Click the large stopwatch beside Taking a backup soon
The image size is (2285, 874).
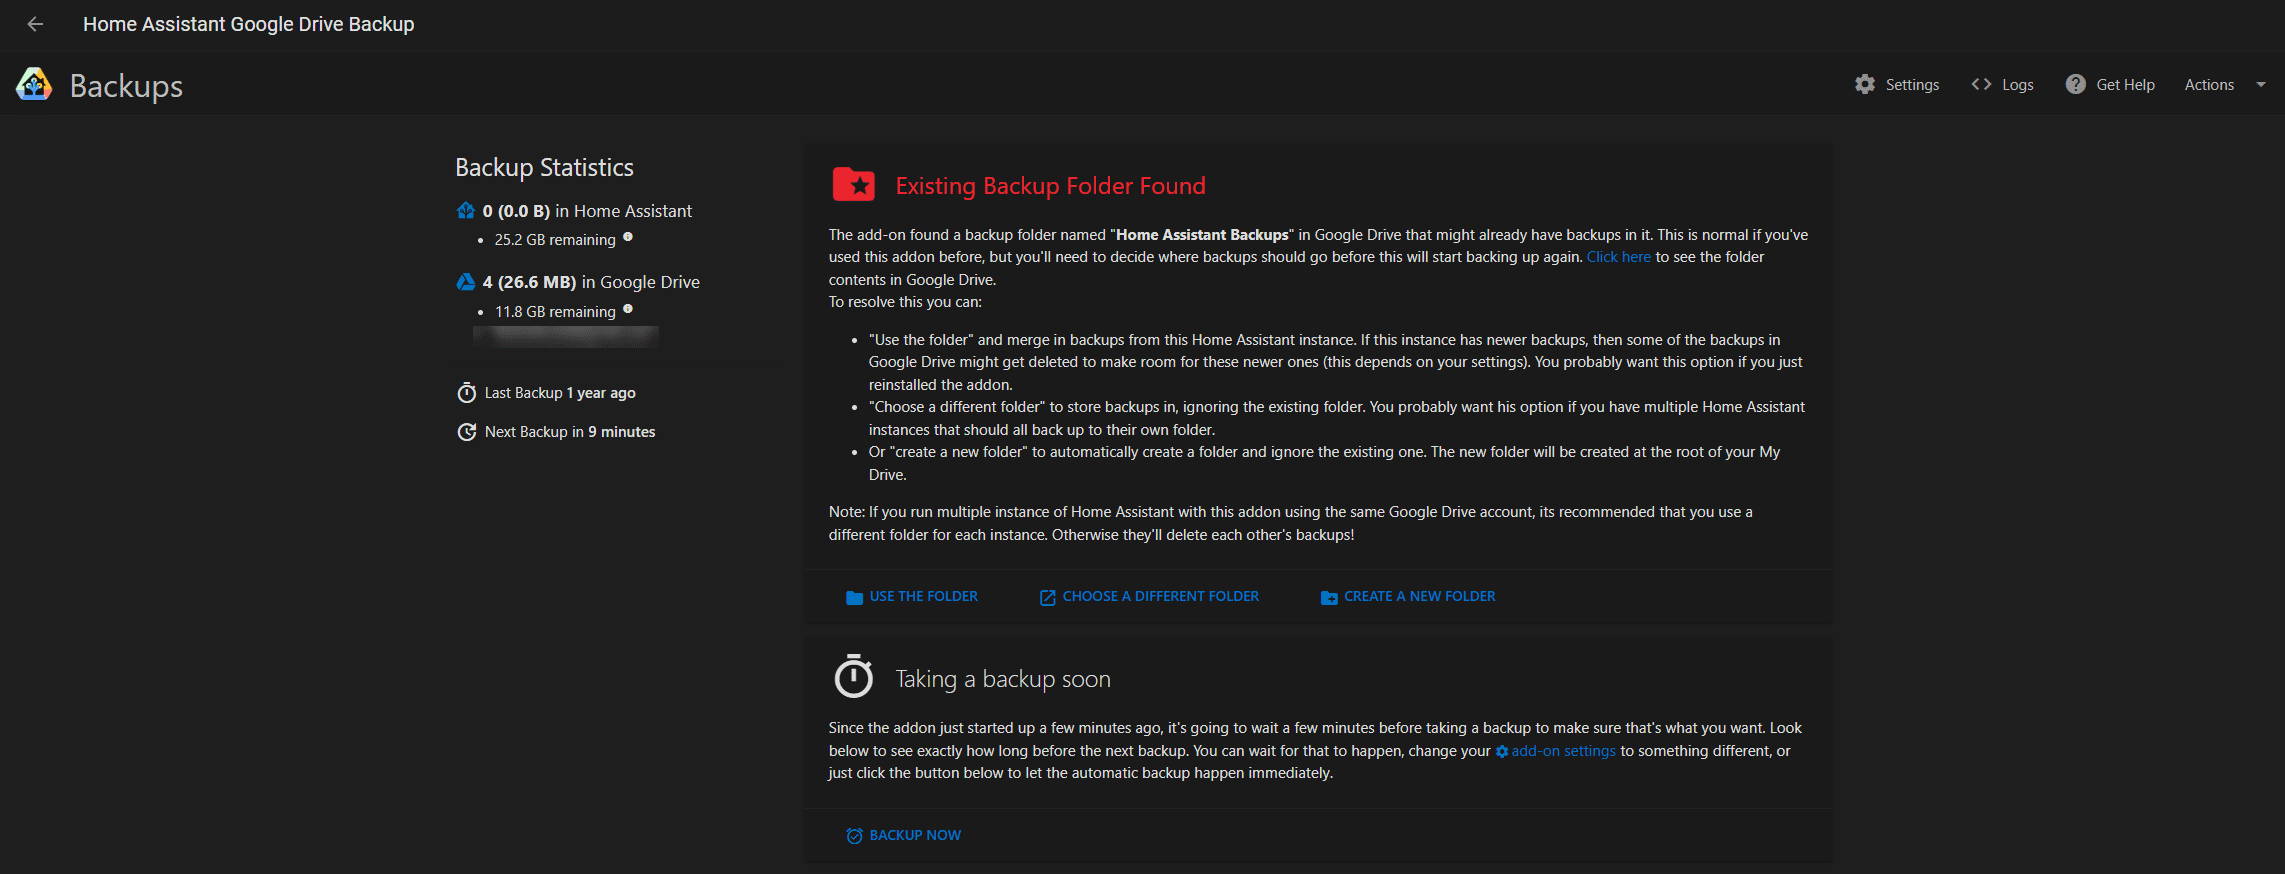click(x=853, y=677)
